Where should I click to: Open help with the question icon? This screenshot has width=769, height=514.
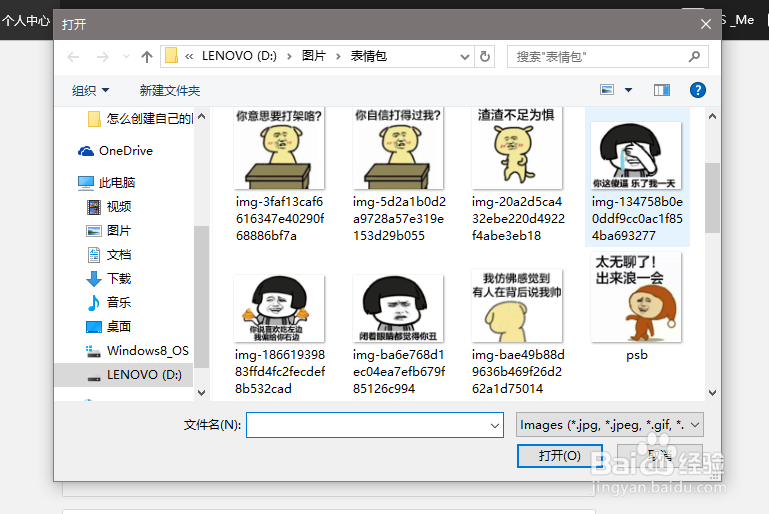click(x=697, y=90)
